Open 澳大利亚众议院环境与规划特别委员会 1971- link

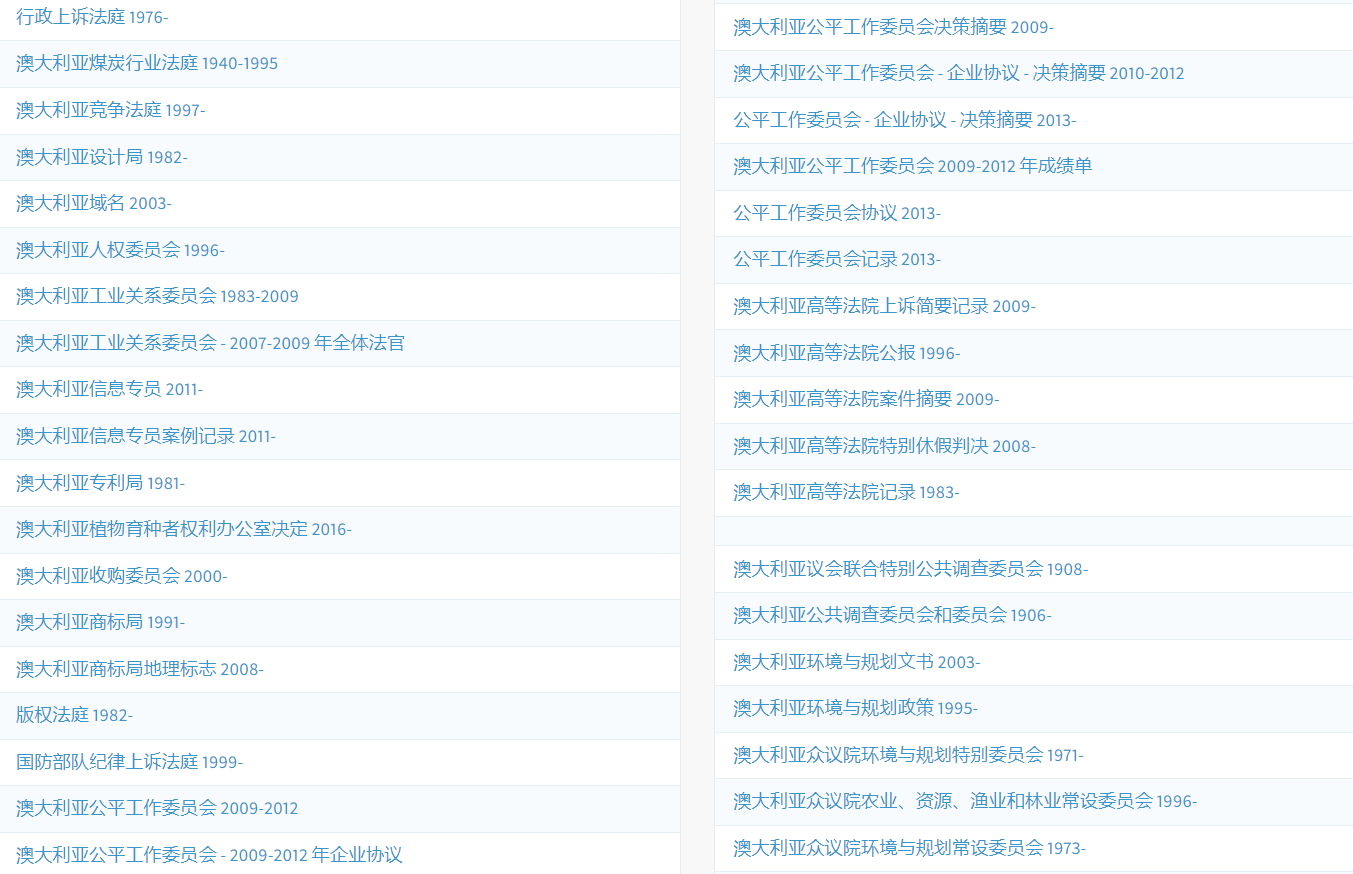(x=908, y=755)
